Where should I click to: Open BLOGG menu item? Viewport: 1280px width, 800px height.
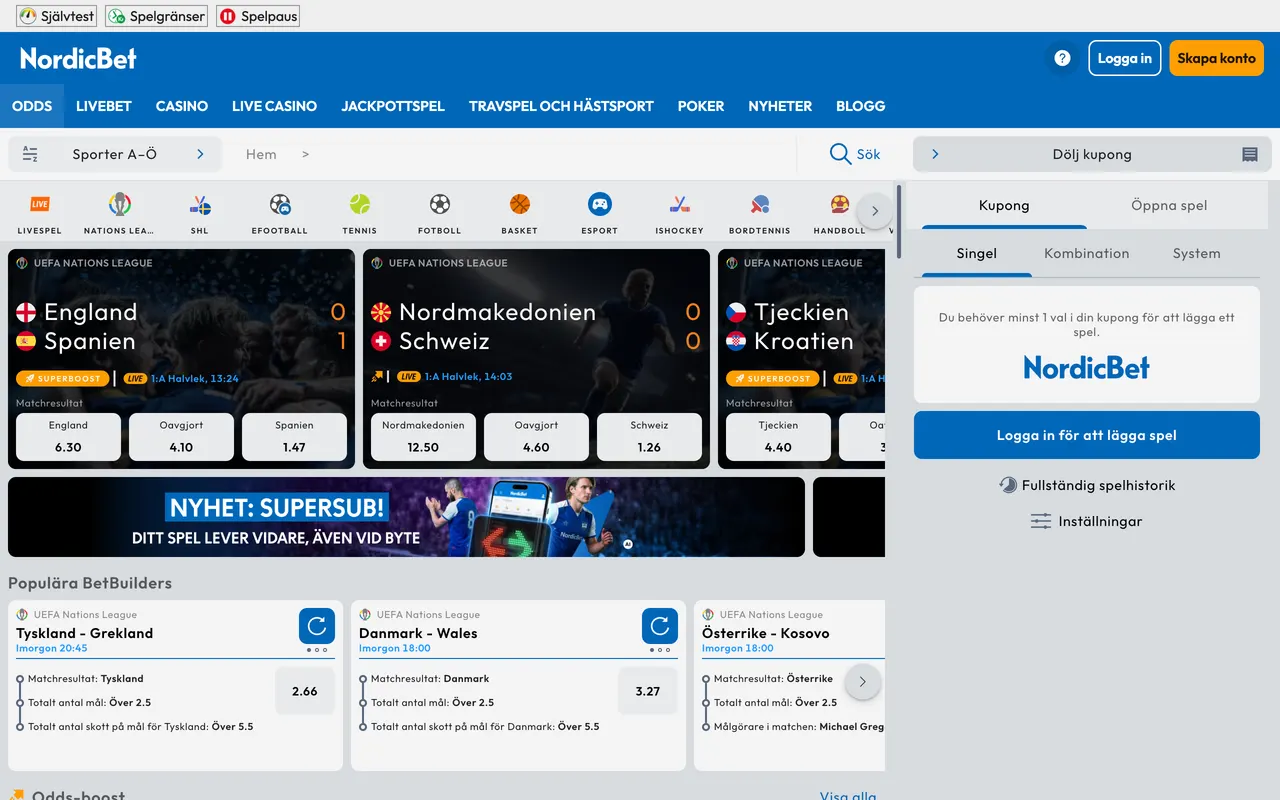coord(861,106)
